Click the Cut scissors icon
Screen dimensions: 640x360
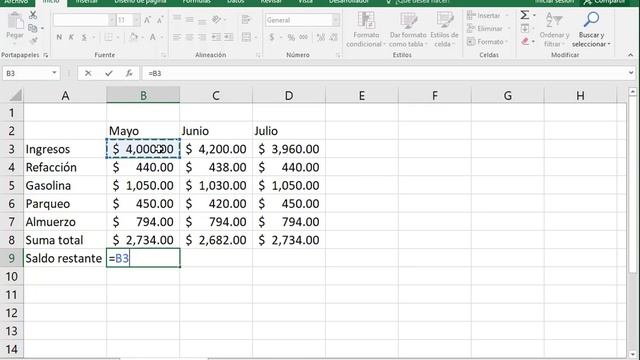pyautogui.click(x=33, y=16)
